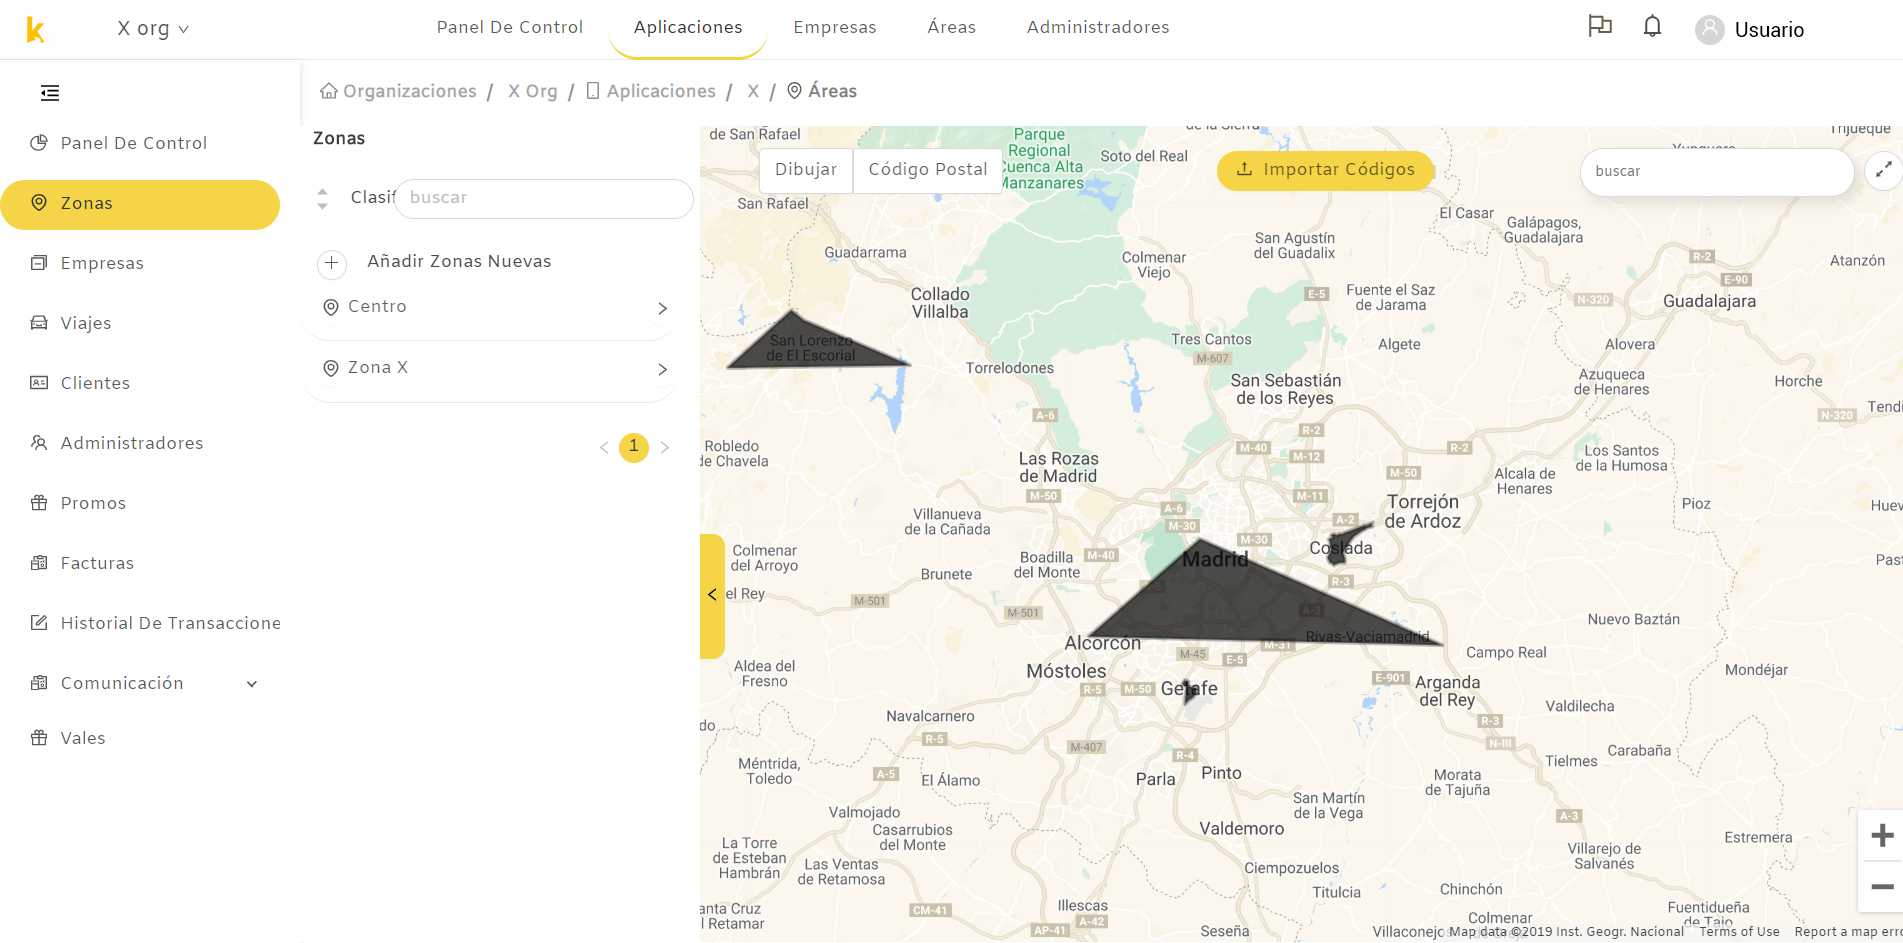Open the Áreas top tab
Image resolution: width=1903 pixels, height=943 pixels.
(952, 27)
